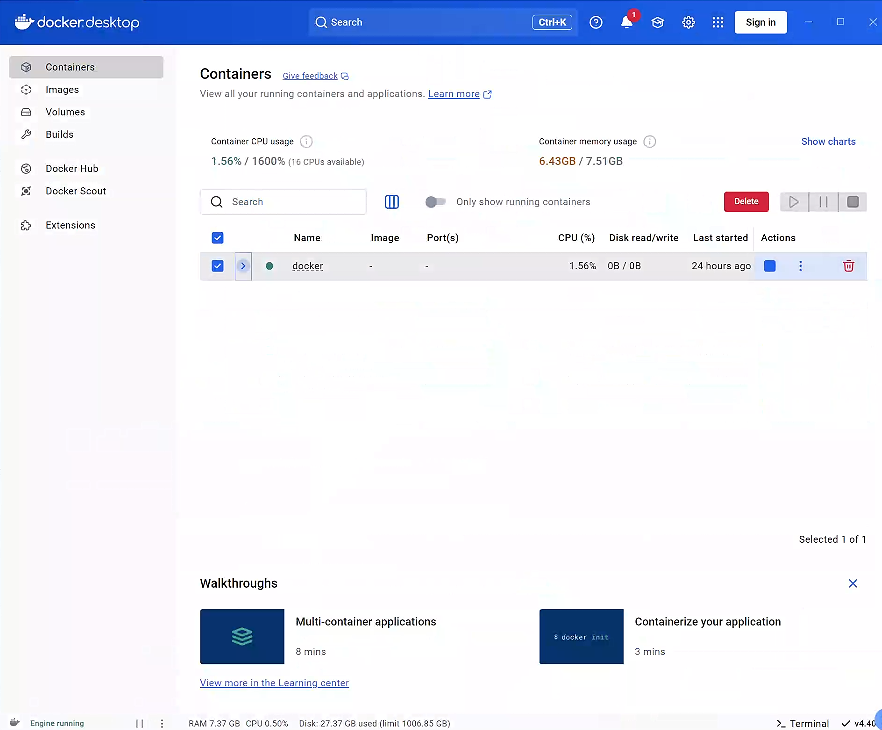Open the Containers section in the sidebar

[86, 67]
